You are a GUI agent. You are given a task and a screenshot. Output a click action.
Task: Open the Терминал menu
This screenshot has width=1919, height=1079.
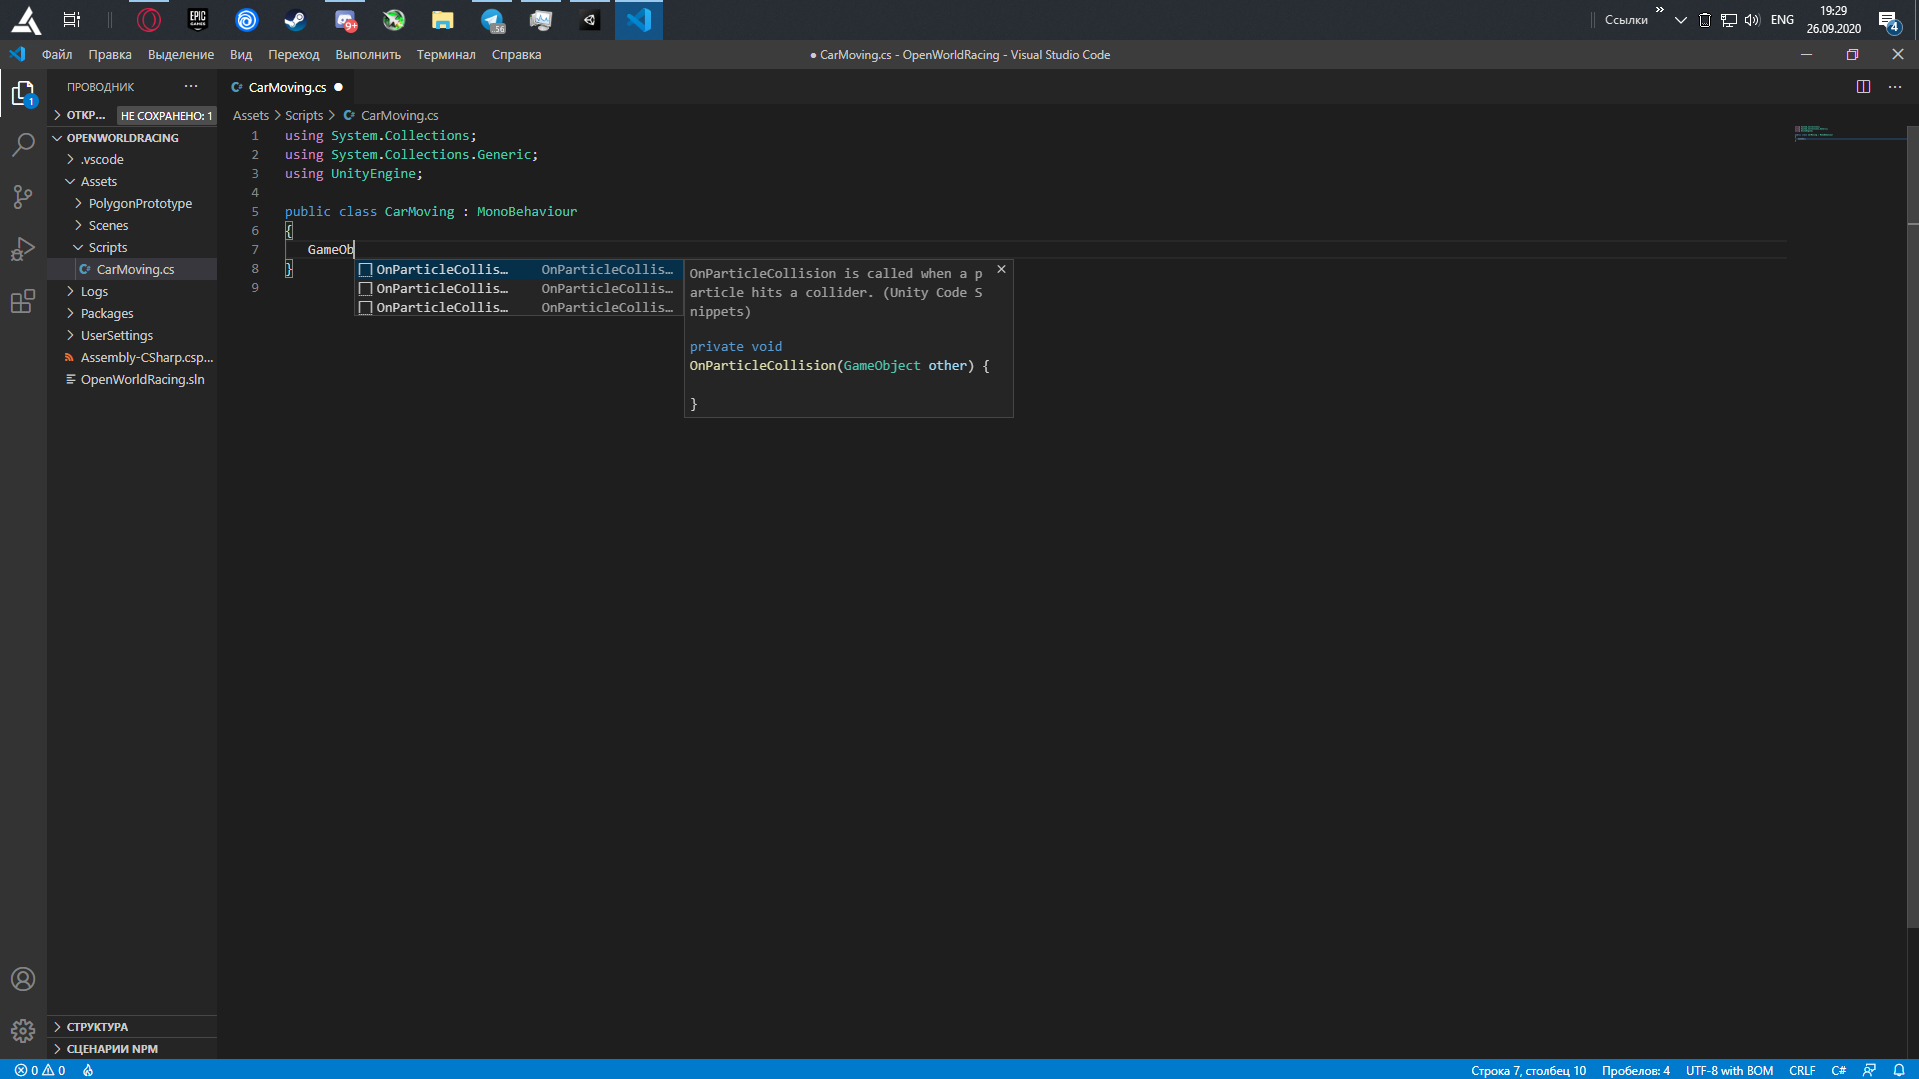[x=446, y=55]
